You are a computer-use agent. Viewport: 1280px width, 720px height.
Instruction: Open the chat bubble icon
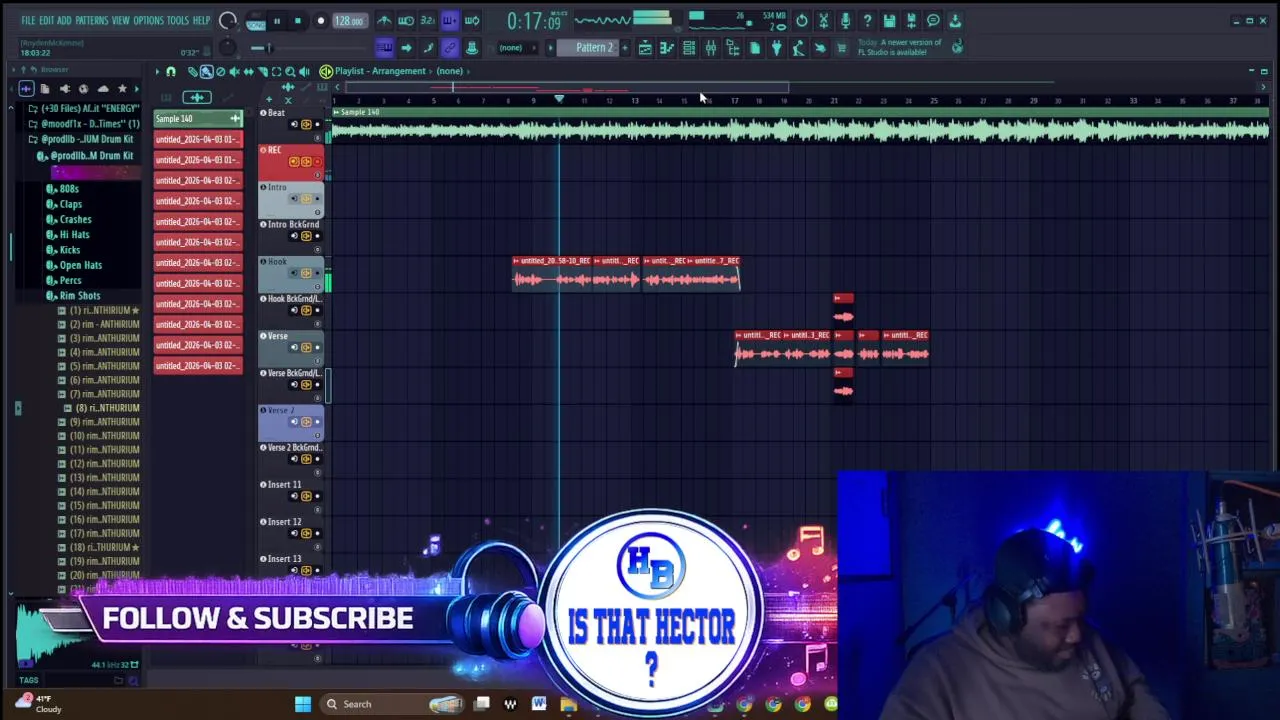coord(933,20)
